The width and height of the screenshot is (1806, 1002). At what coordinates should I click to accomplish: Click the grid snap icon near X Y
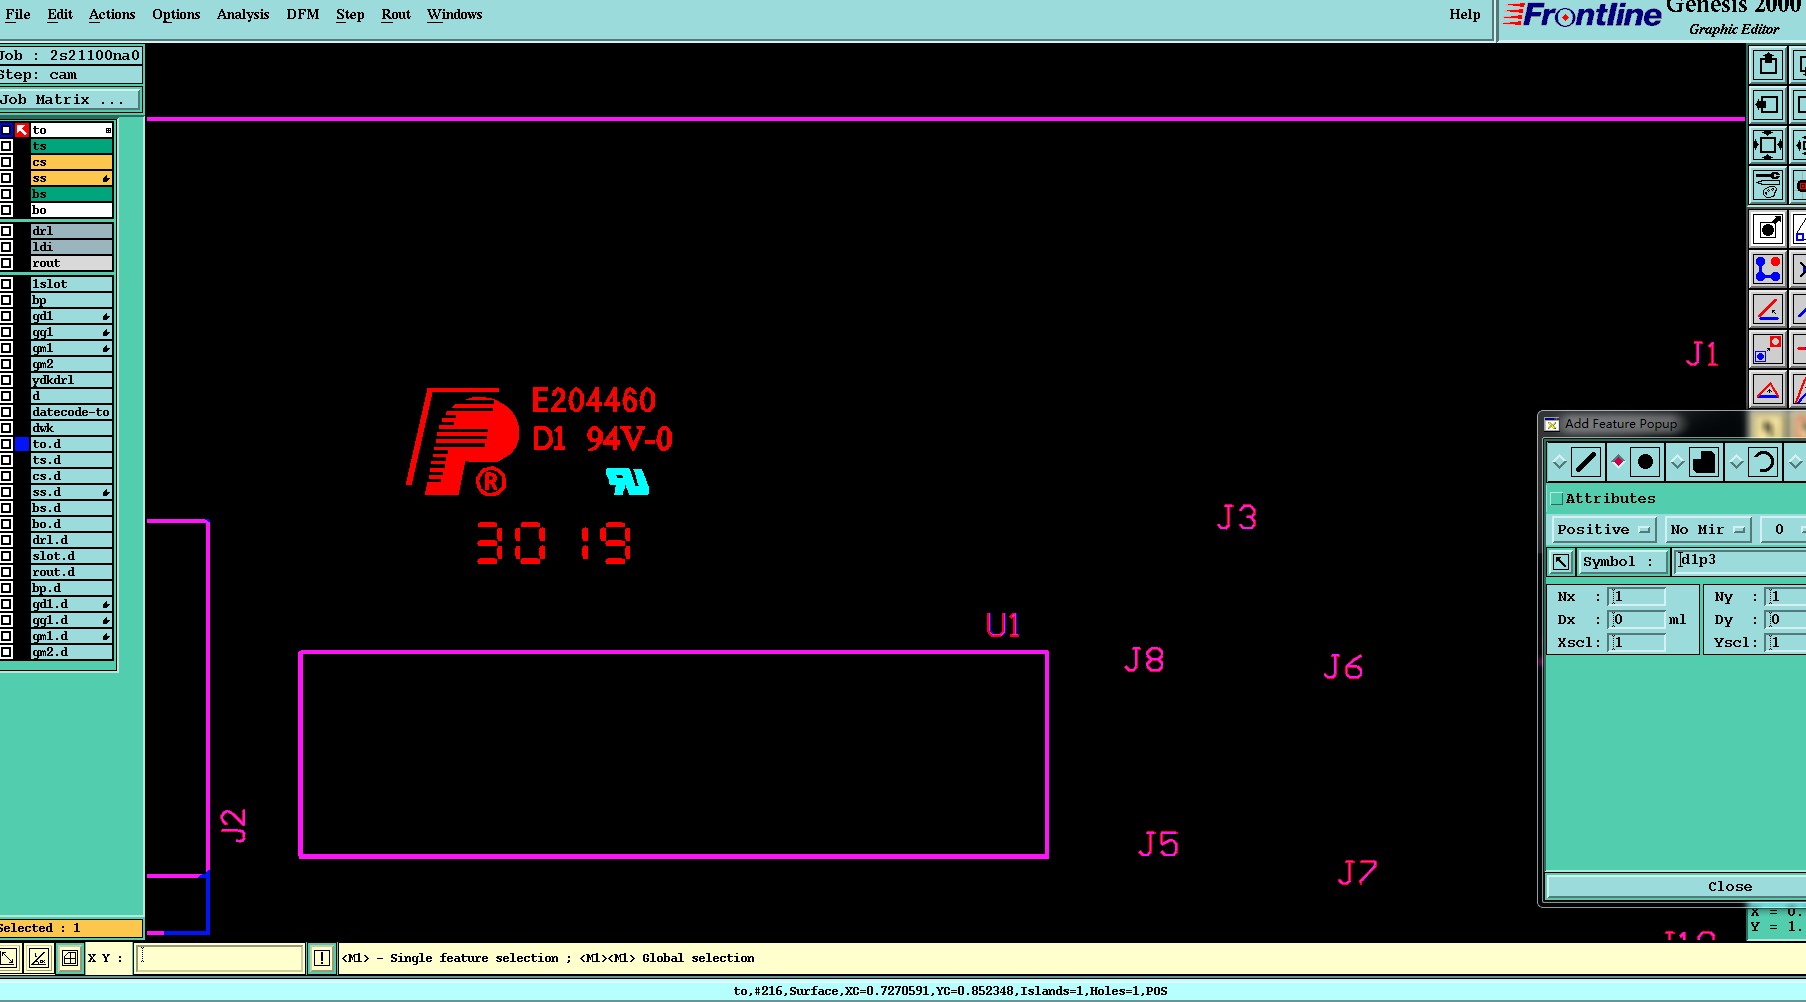(x=70, y=958)
